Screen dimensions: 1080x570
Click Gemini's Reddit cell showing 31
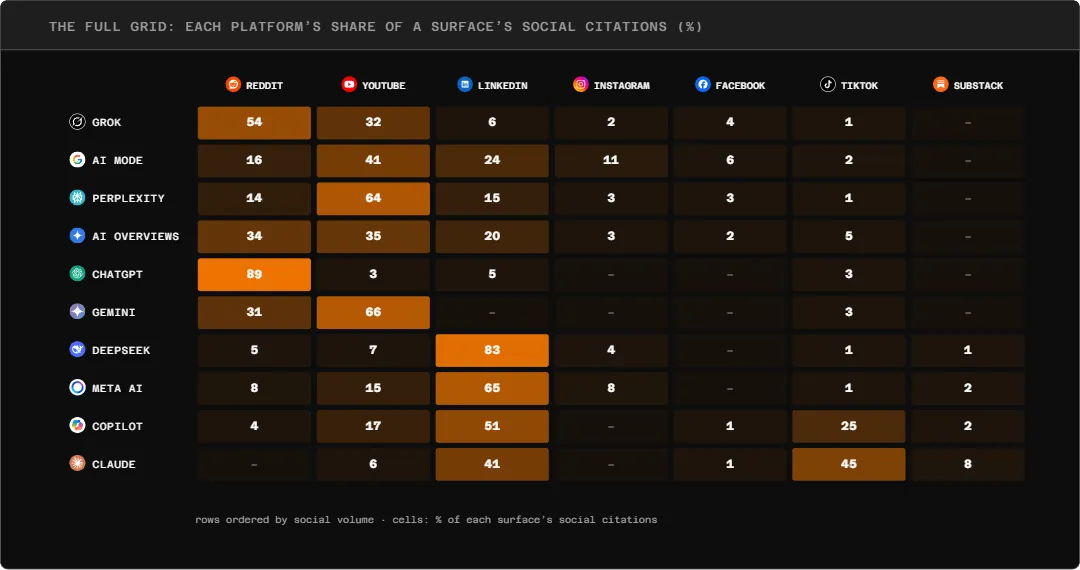[254, 313]
